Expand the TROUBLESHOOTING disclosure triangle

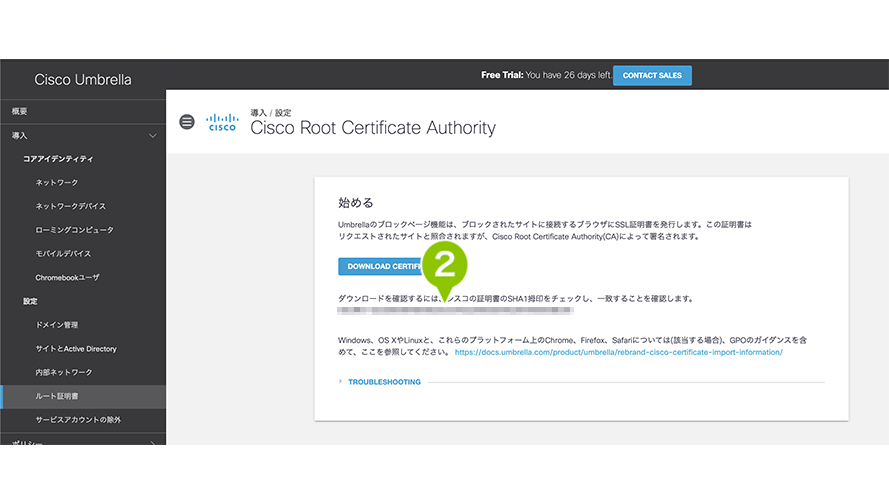pyautogui.click(x=340, y=382)
